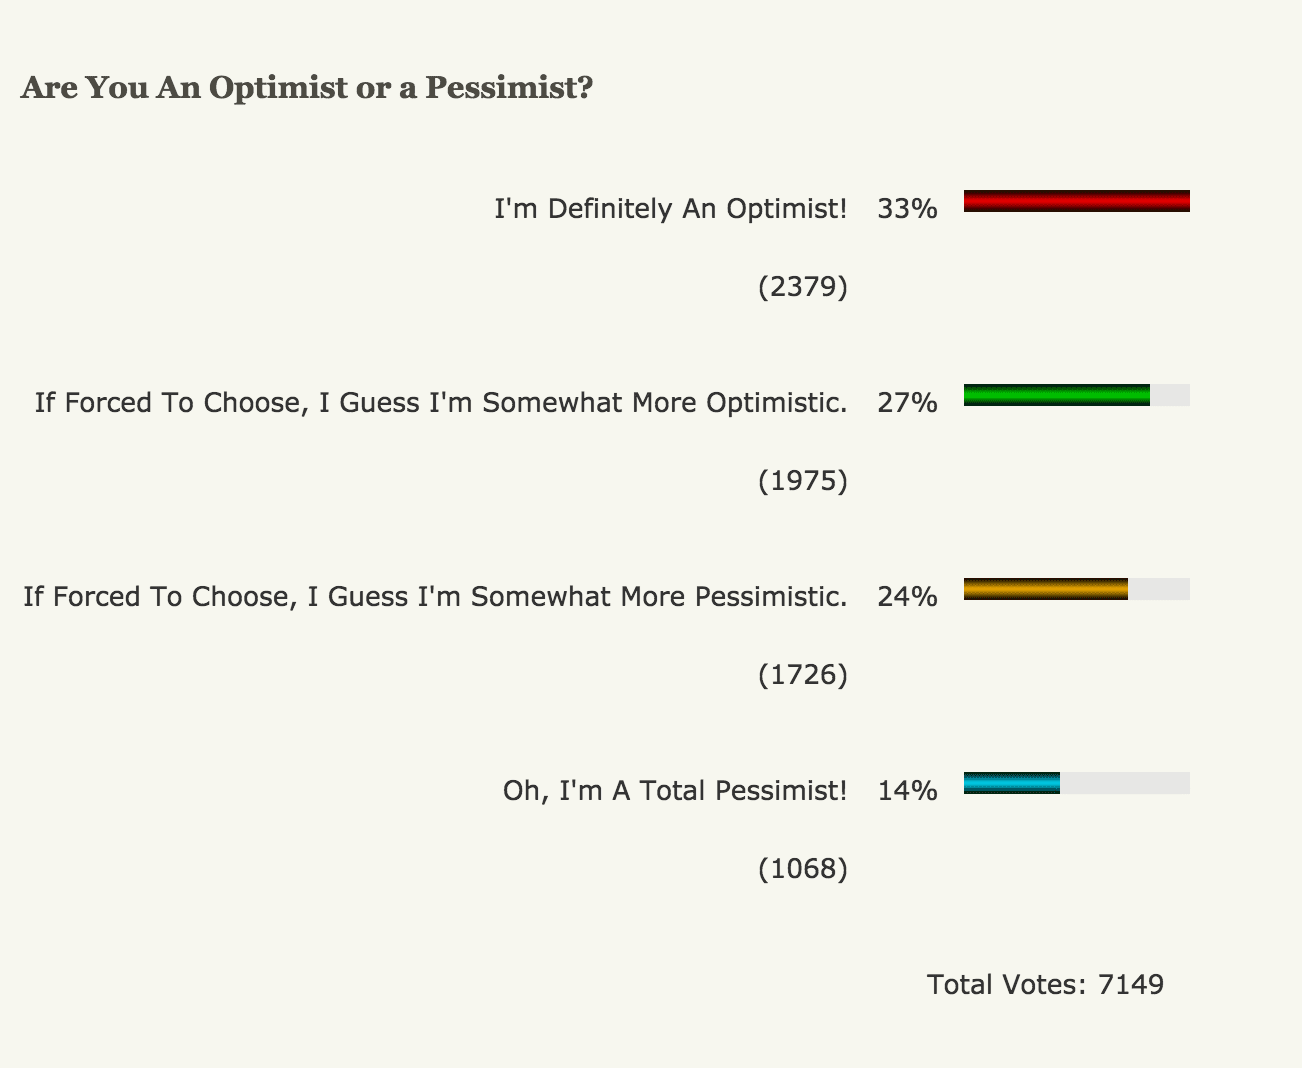Select the "Oh, I'm A Total Pessimist!" answer
This screenshot has height=1068, width=1302.
pyautogui.click(x=674, y=791)
